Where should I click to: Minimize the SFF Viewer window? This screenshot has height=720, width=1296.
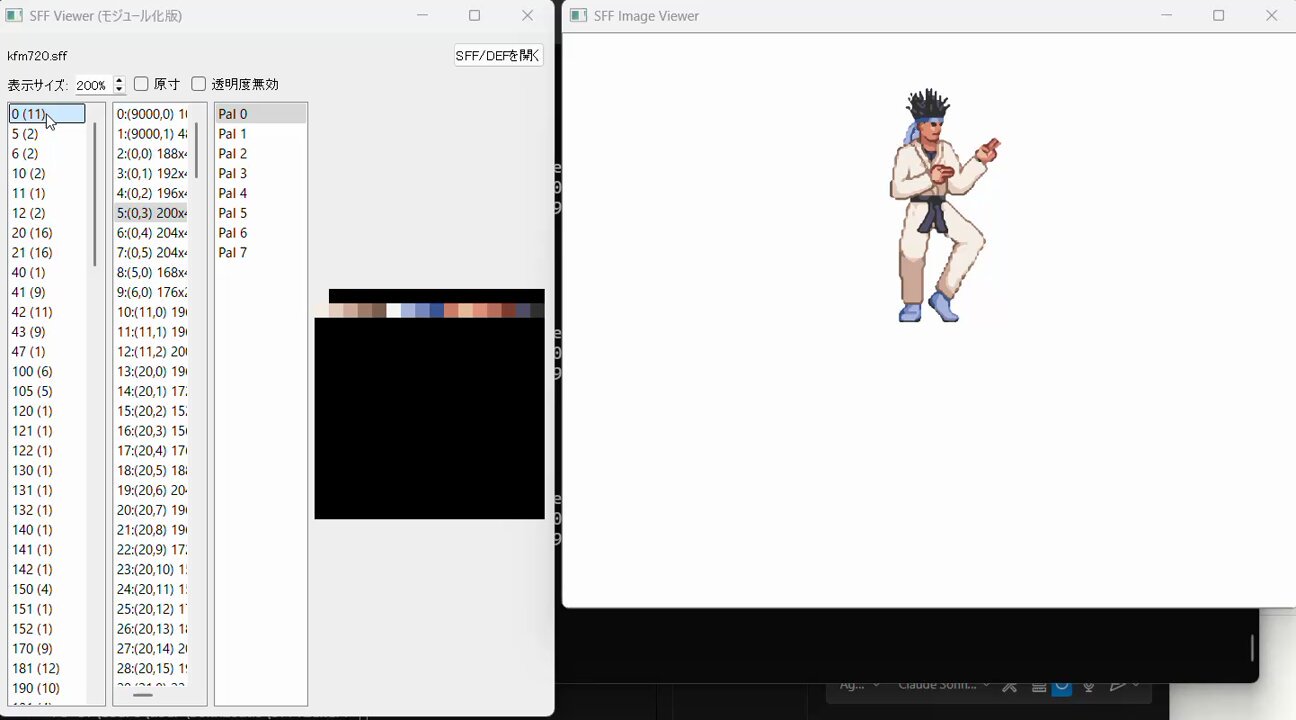click(422, 16)
